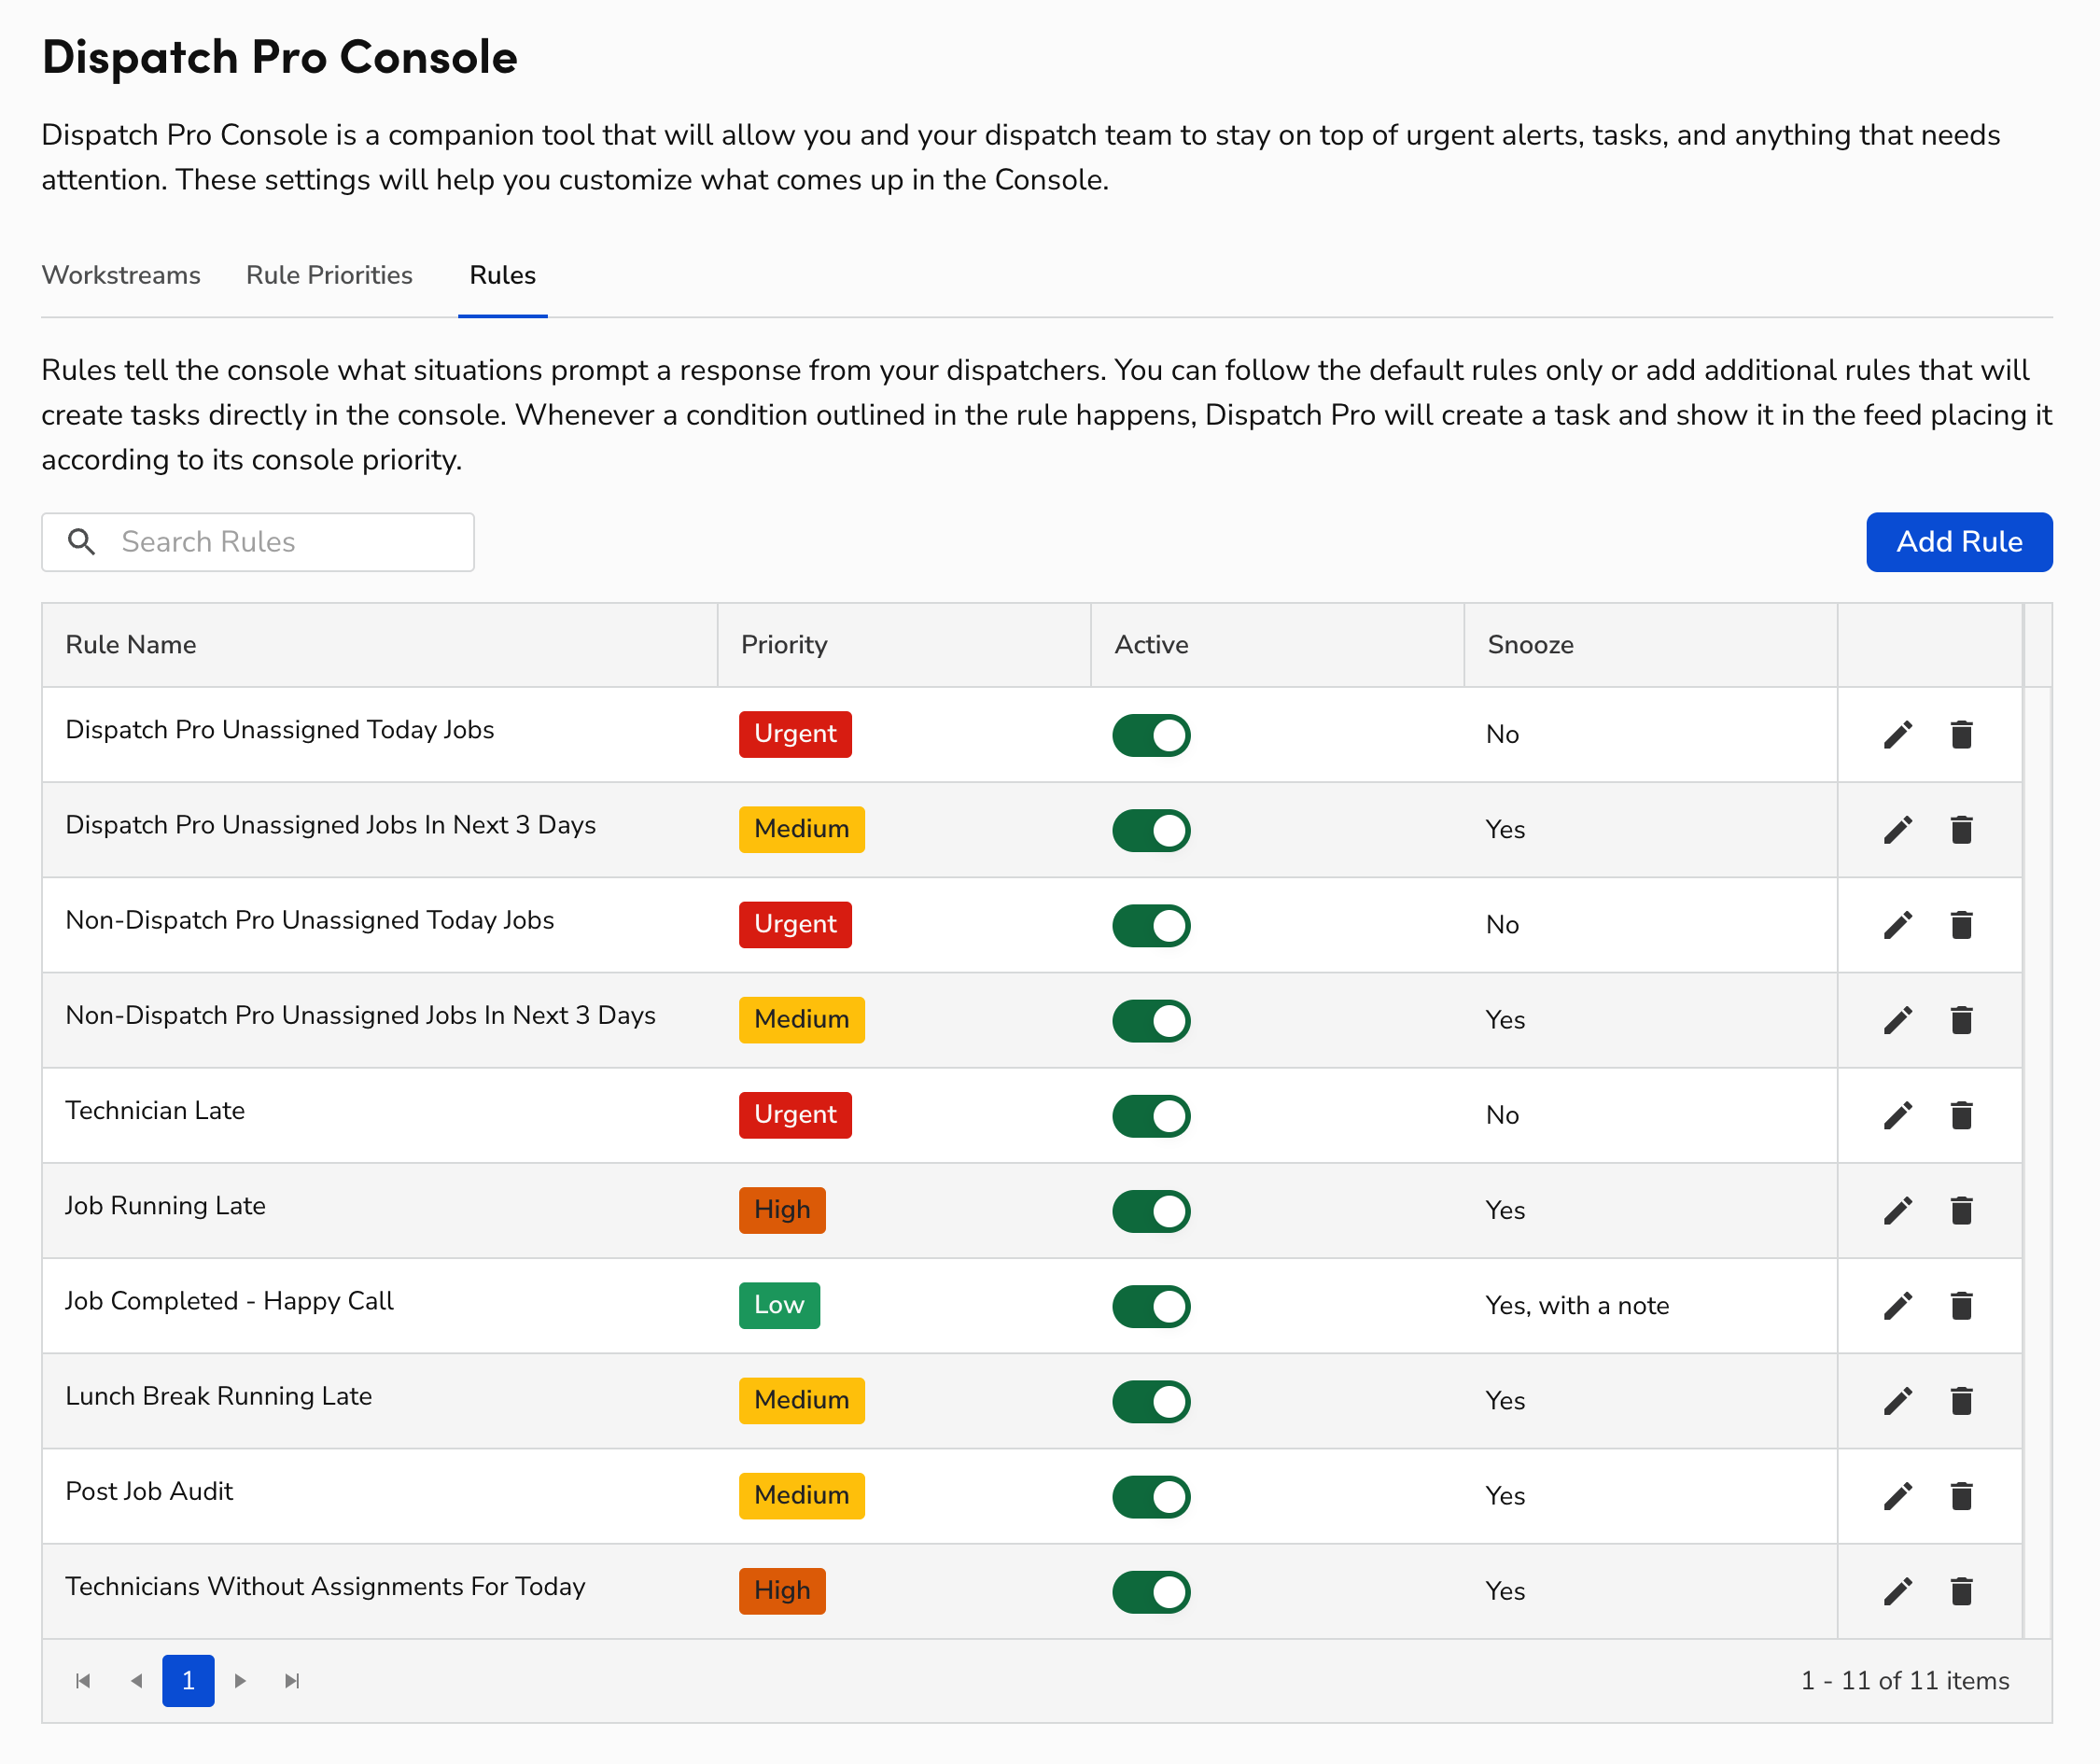
Task: Jump to last page using pagination arrow
Action: (x=292, y=1681)
